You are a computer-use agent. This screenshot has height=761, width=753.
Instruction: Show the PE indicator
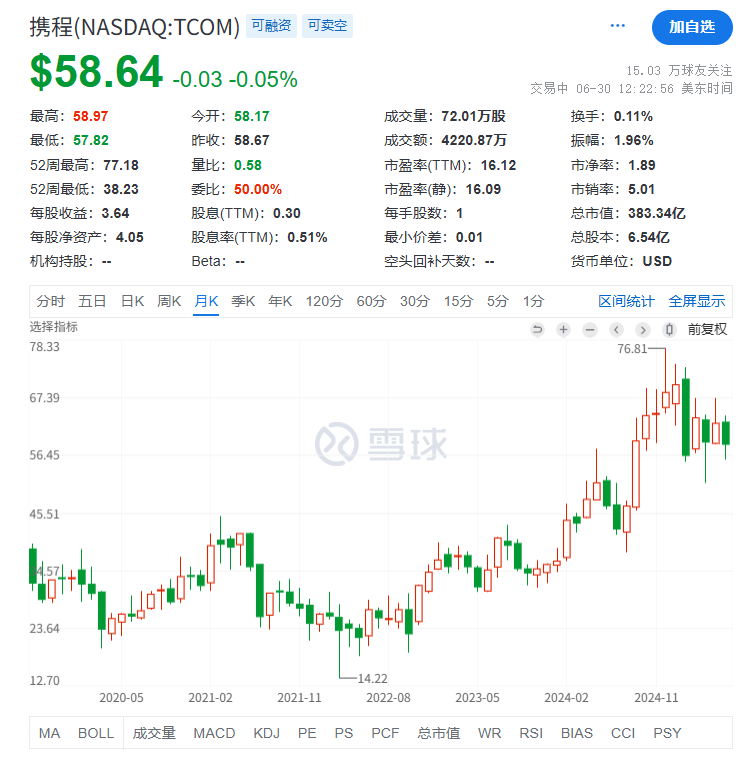(307, 733)
